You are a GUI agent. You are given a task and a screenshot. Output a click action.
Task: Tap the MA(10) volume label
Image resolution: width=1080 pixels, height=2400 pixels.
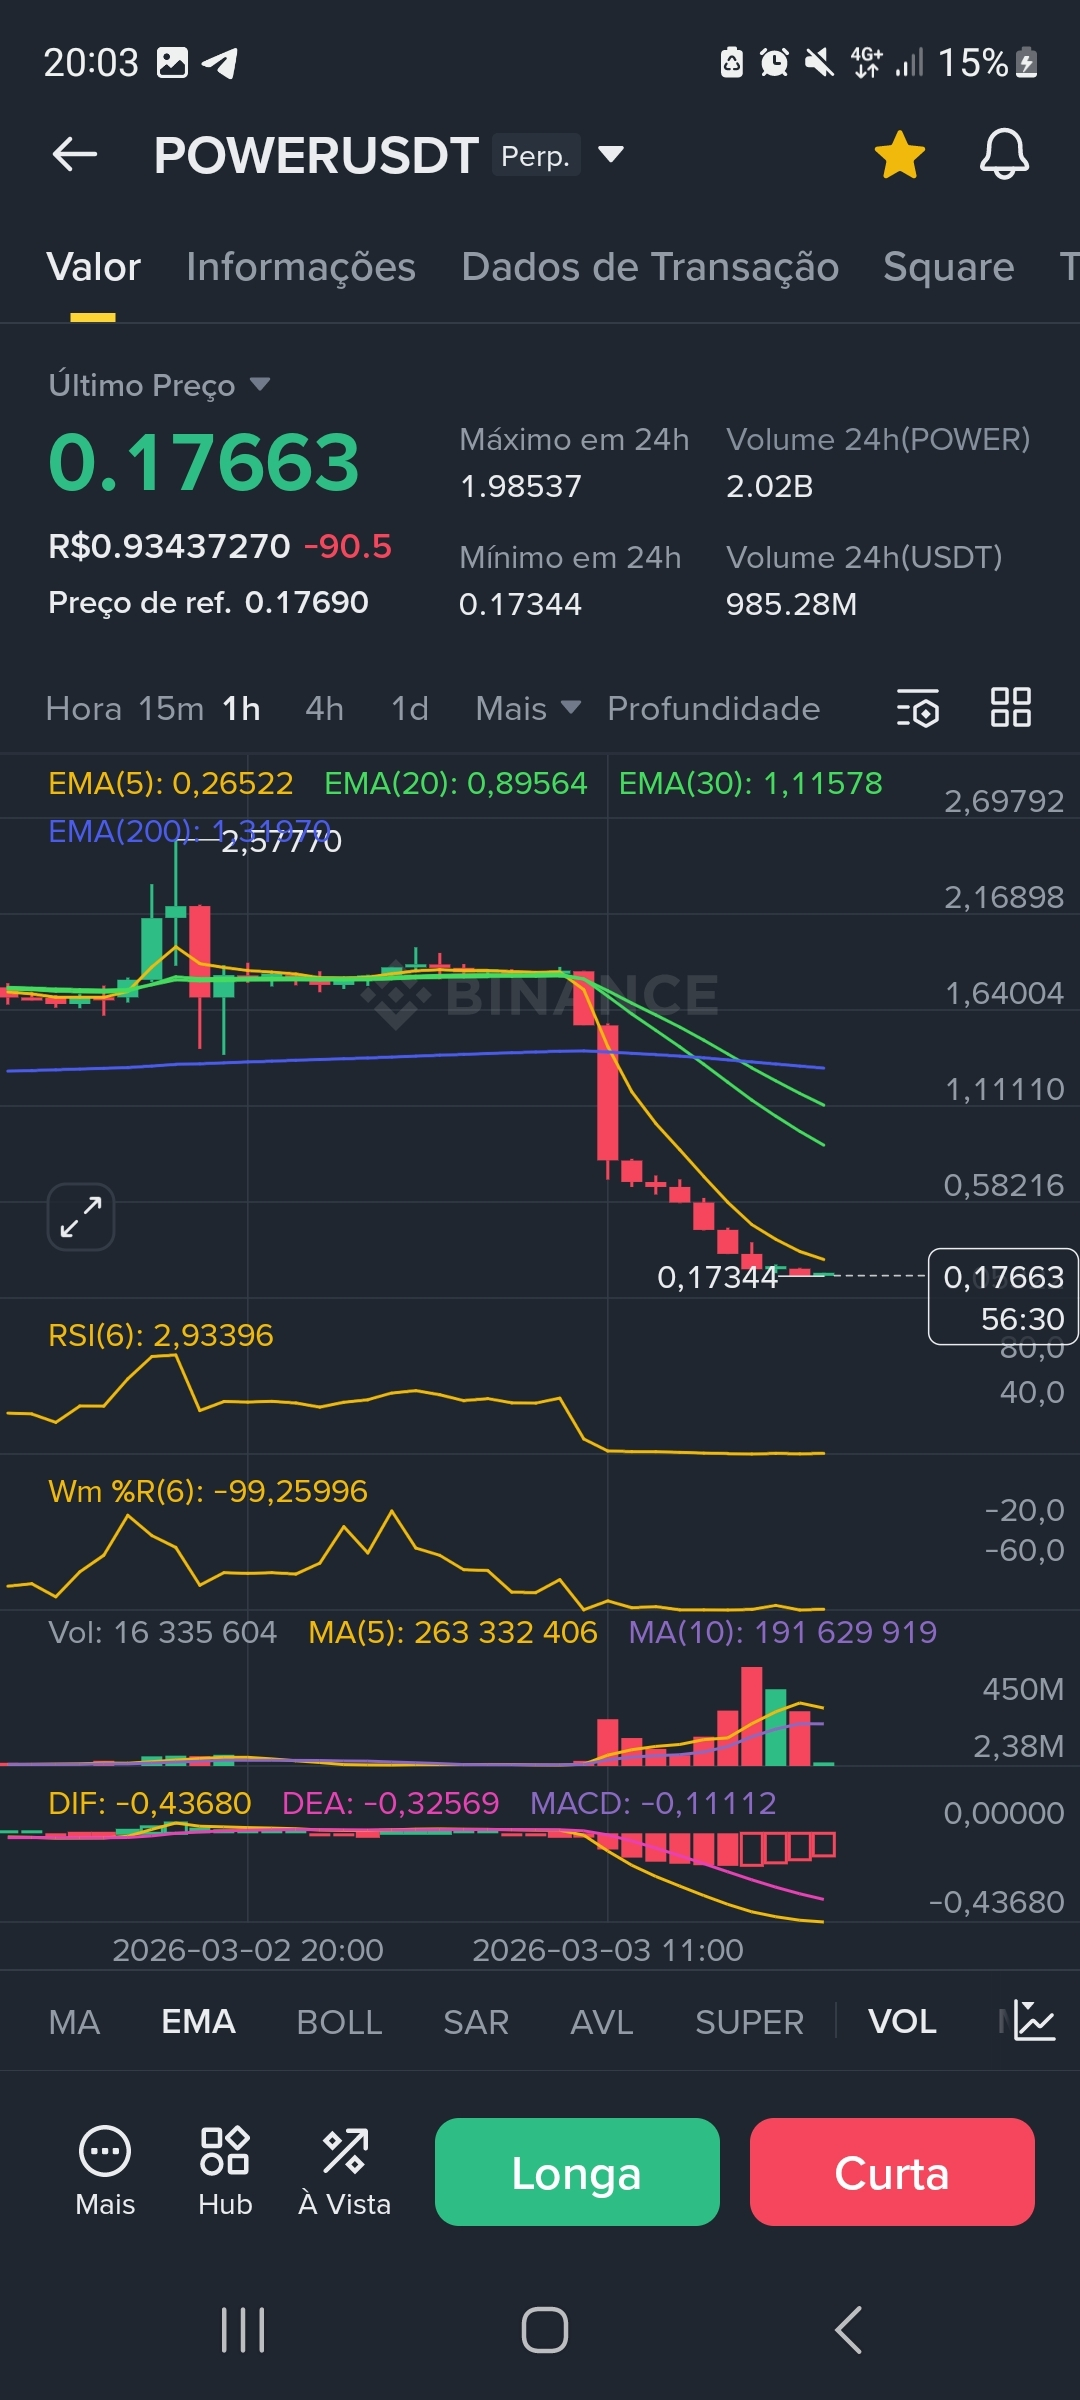click(x=782, y=1632)
